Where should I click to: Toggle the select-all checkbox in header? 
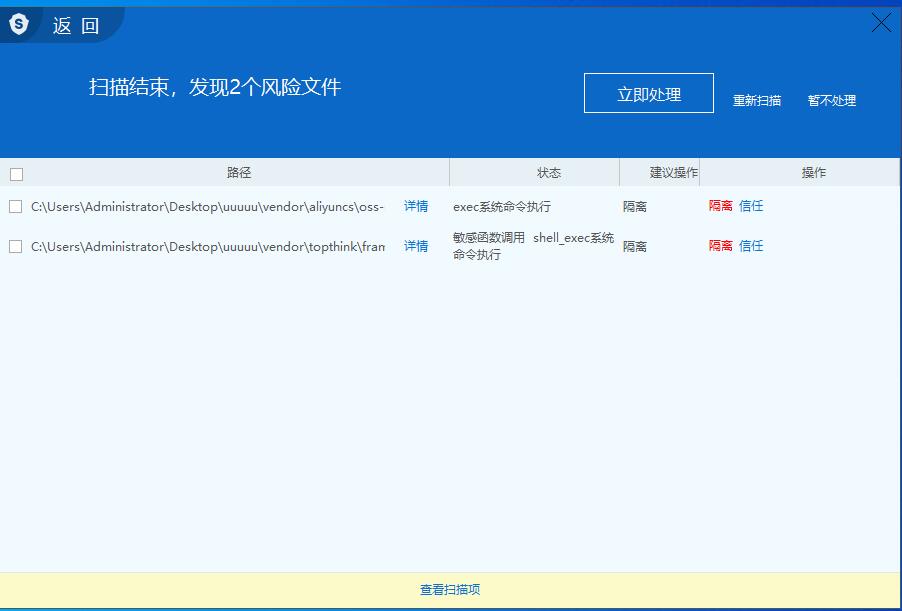[17, 174]
